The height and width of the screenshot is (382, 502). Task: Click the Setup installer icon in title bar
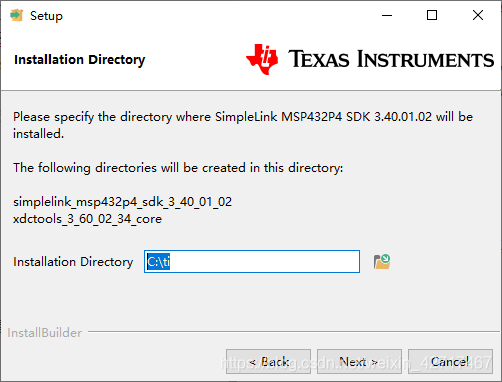(x=16, y=15)
